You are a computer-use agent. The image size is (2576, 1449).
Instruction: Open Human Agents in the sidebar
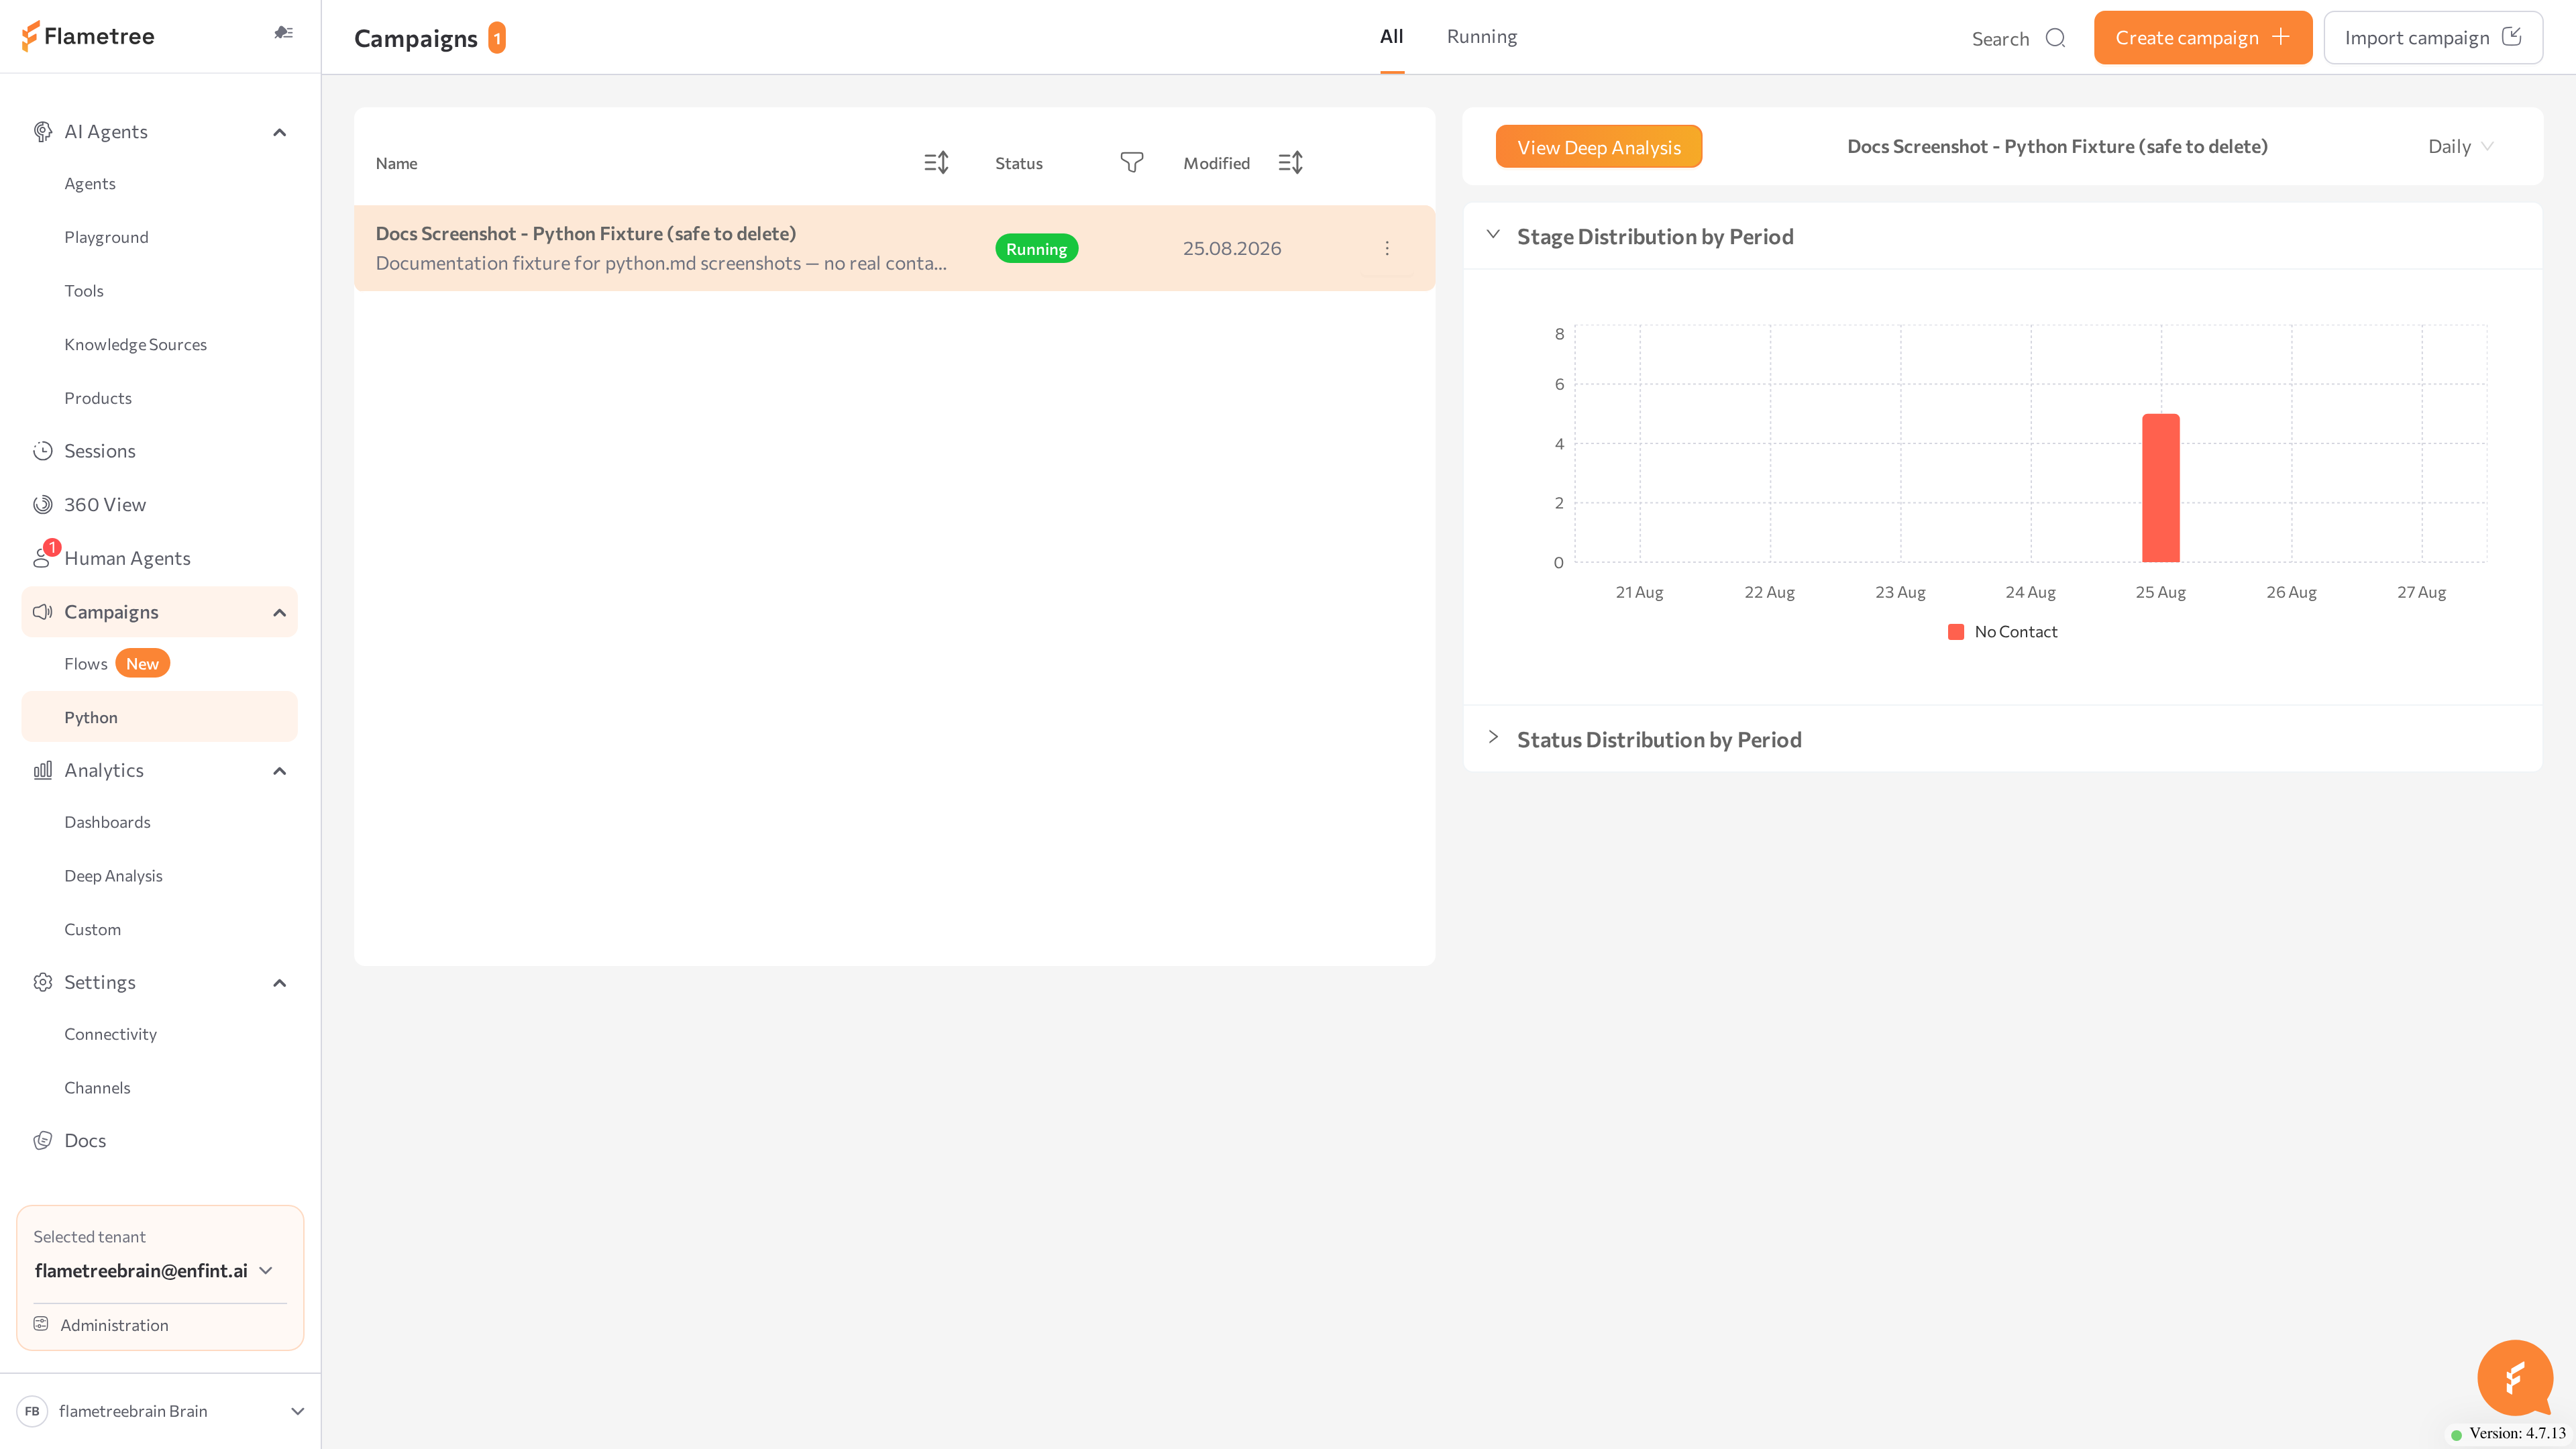pos(127,558)
